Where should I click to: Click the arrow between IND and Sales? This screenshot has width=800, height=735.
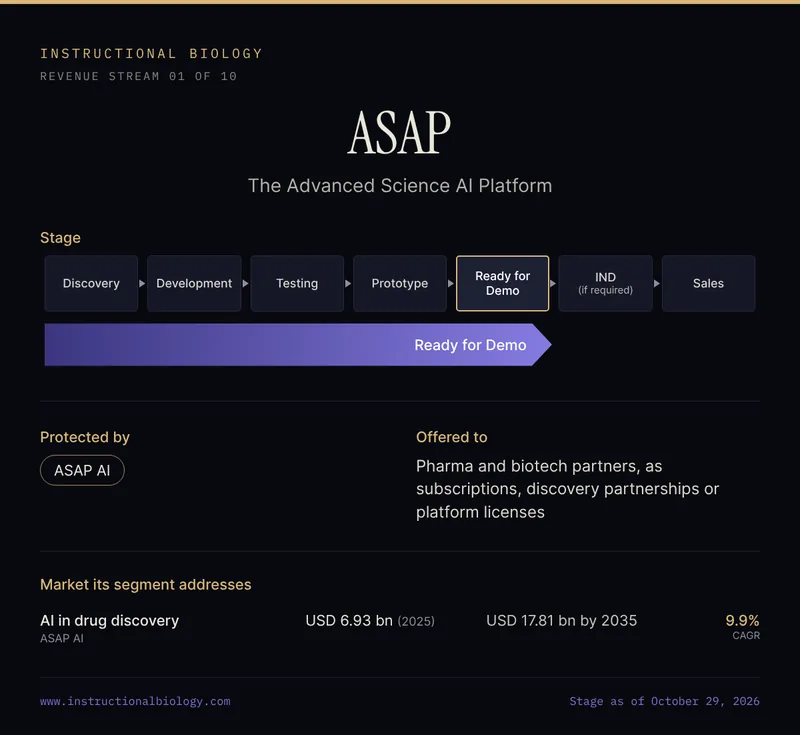pos(657,283)
